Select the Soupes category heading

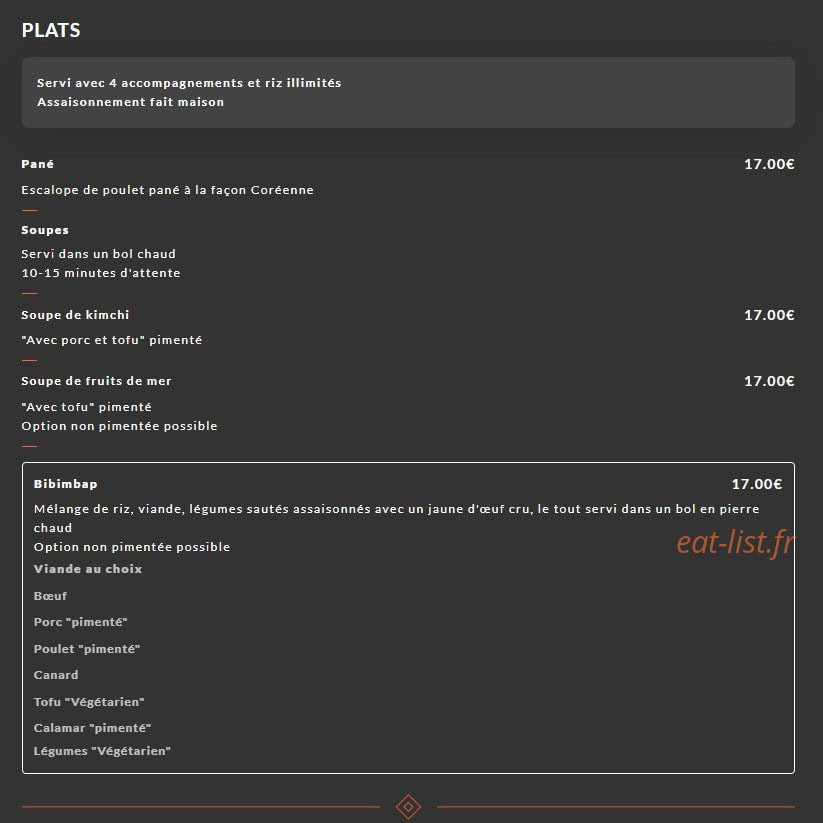coord(45,230)
